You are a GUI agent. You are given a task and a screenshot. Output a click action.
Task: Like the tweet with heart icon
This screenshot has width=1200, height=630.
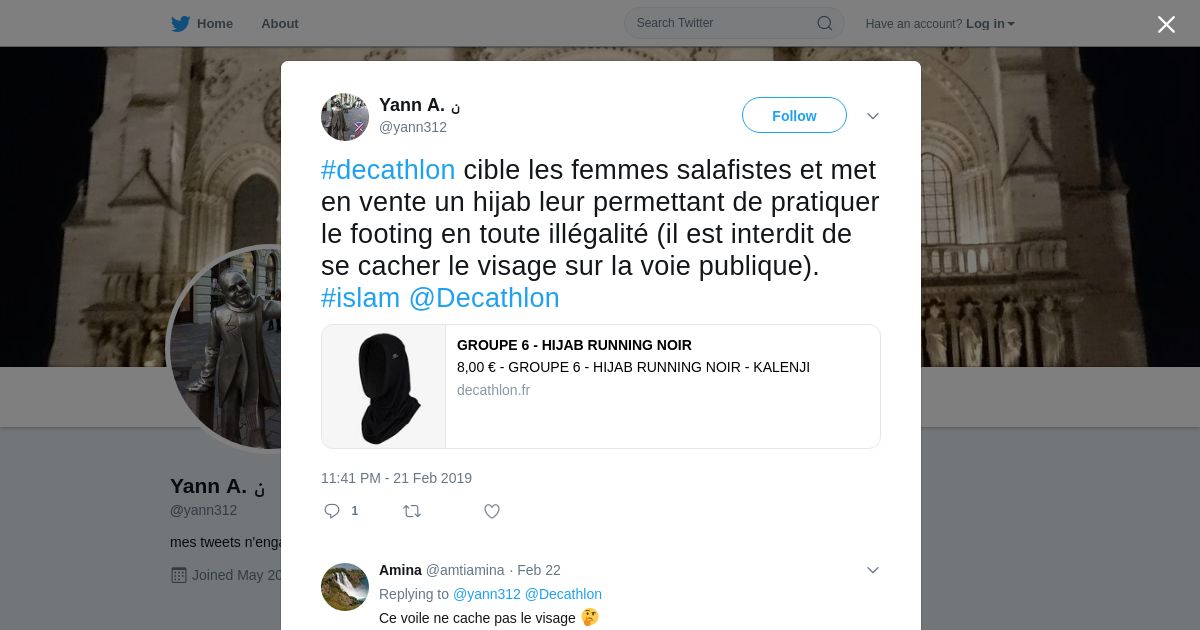click(492, 511)
